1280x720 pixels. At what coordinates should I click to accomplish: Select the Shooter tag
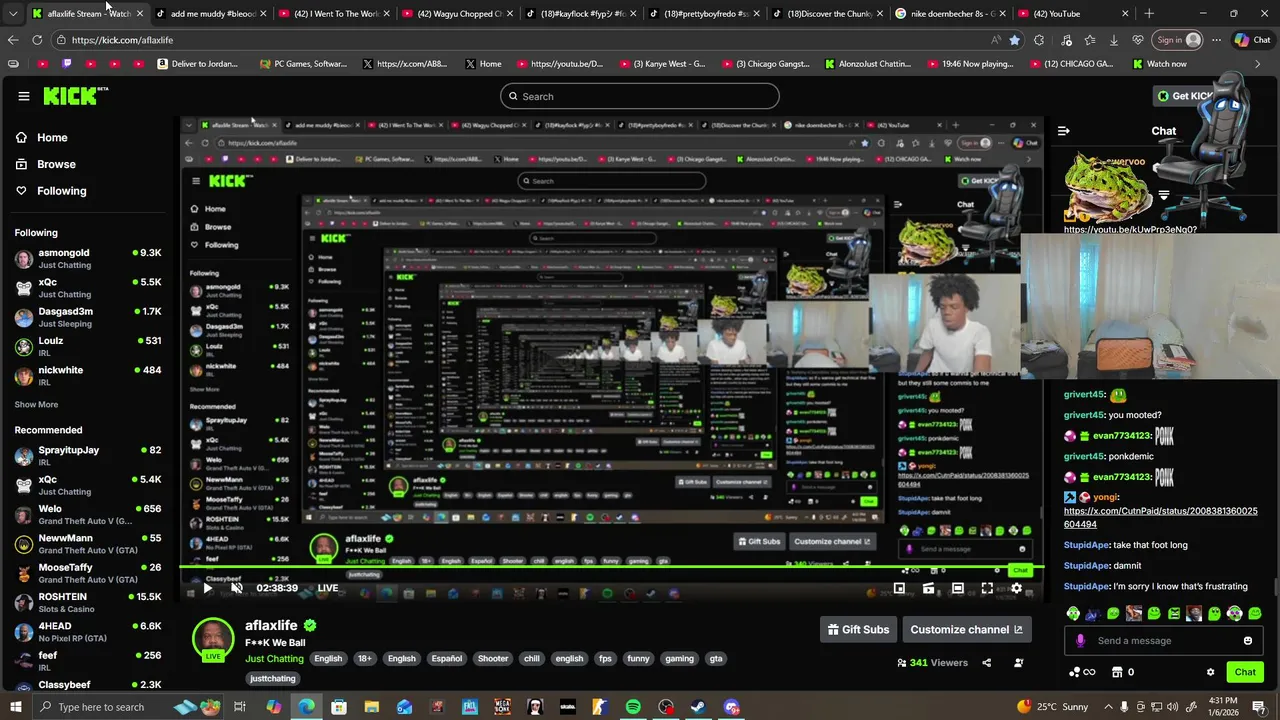(x=493, y=659)
